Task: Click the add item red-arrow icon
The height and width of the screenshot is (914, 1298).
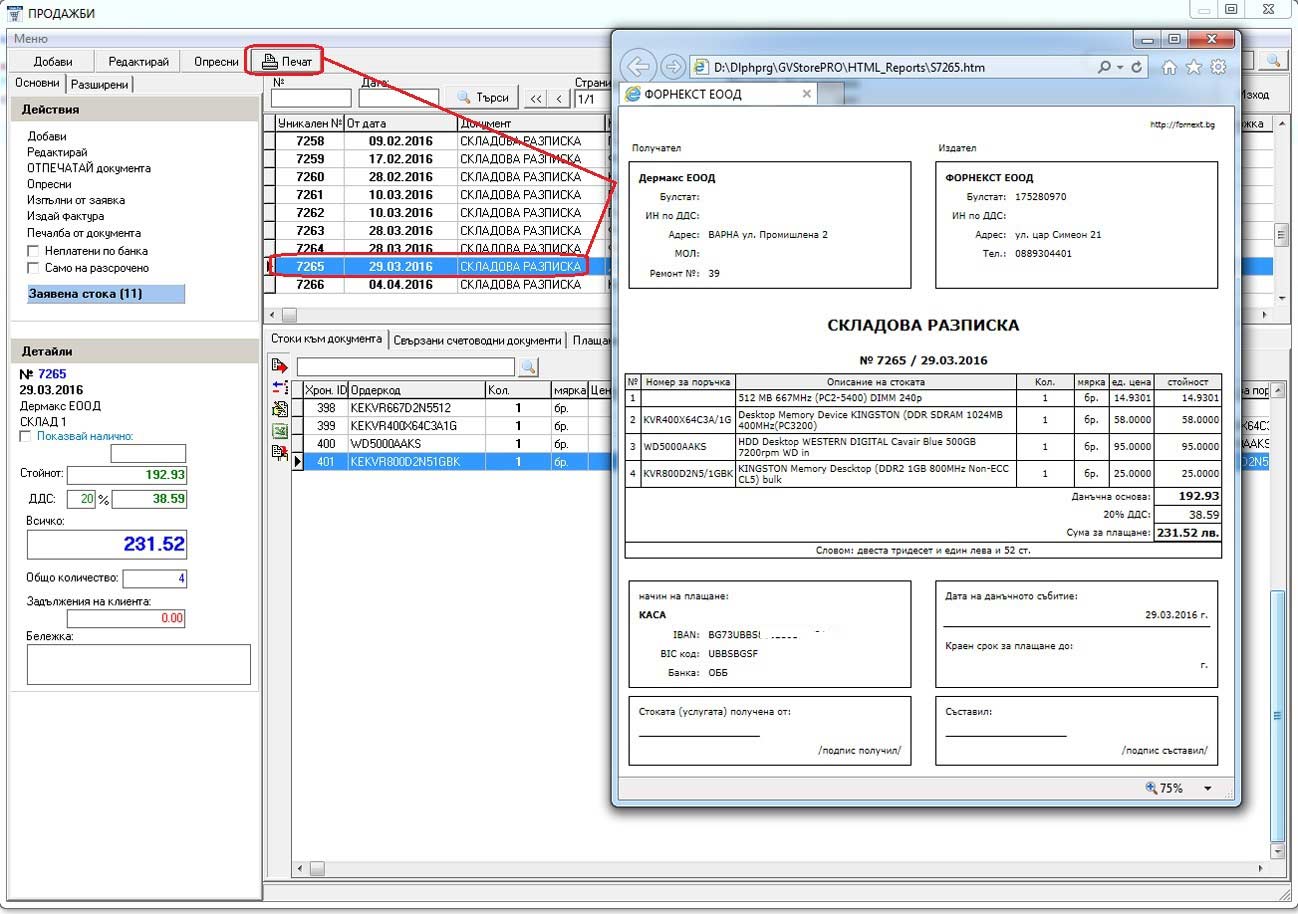Action: (279, 367)
